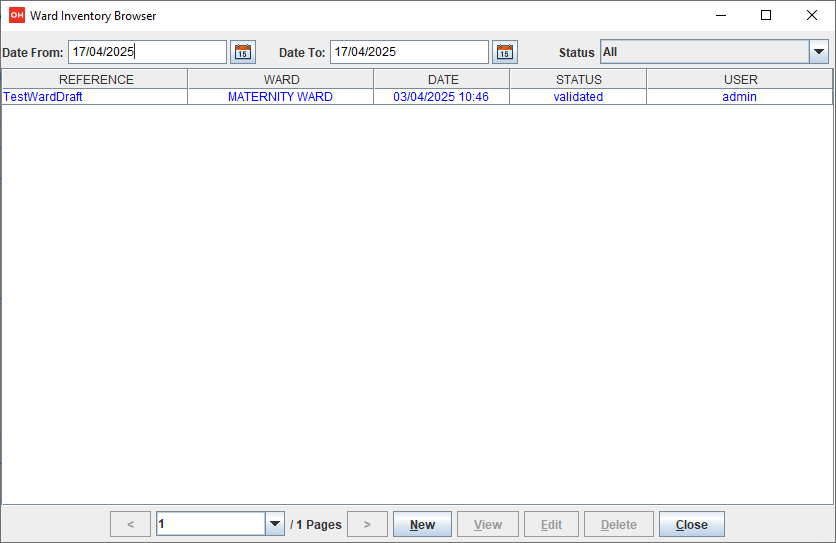
Task: Go to the previous page arrow button
Action: click(x=130, y=525)
